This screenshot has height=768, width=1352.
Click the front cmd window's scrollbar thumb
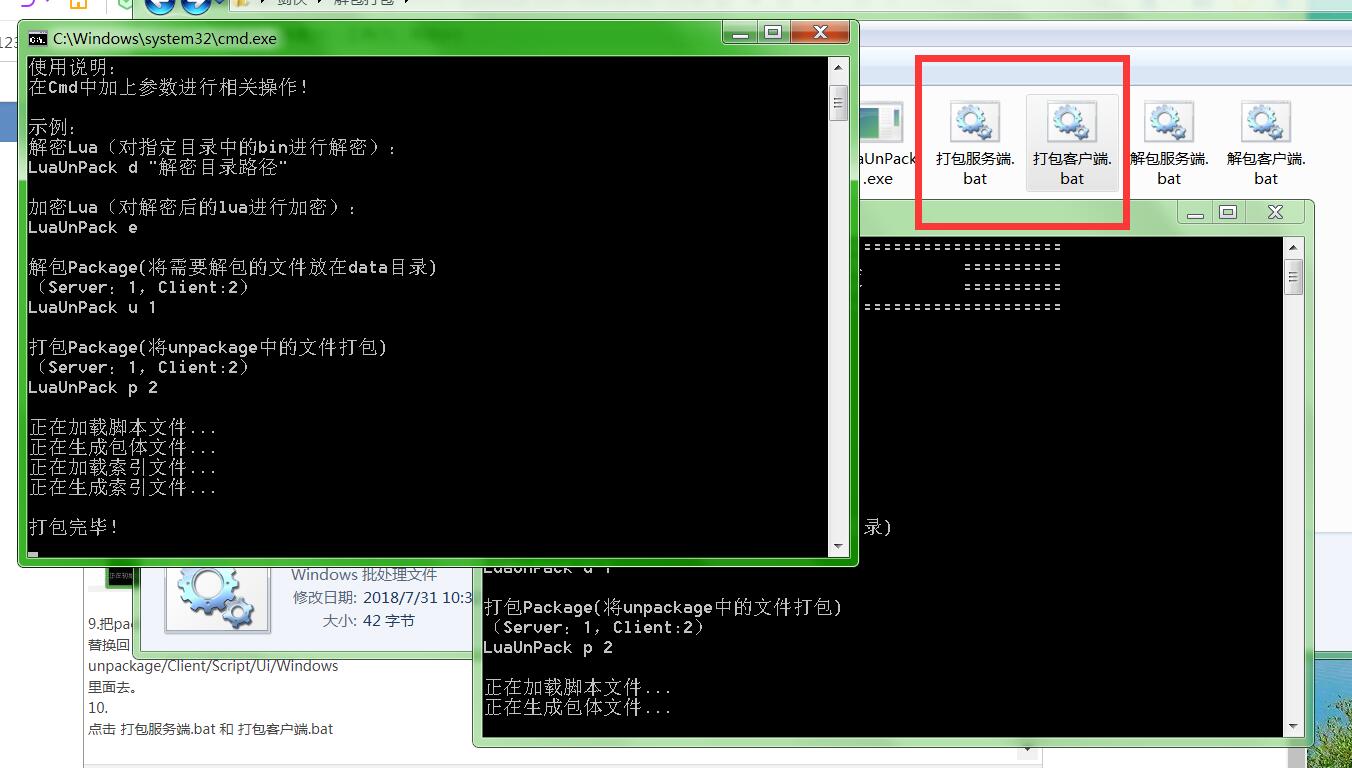tap(838, 102)
